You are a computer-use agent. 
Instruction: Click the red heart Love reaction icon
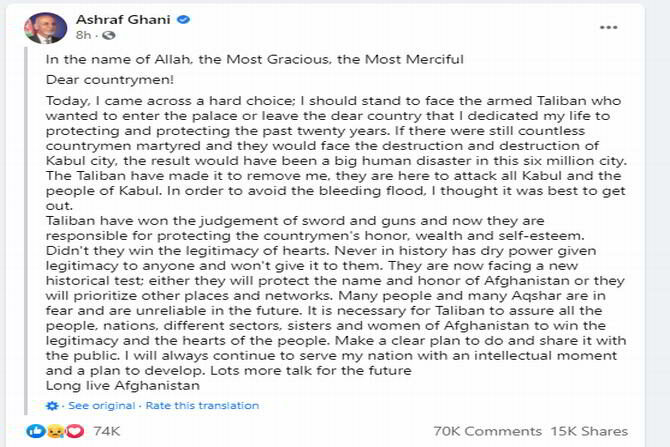[75, 431]
